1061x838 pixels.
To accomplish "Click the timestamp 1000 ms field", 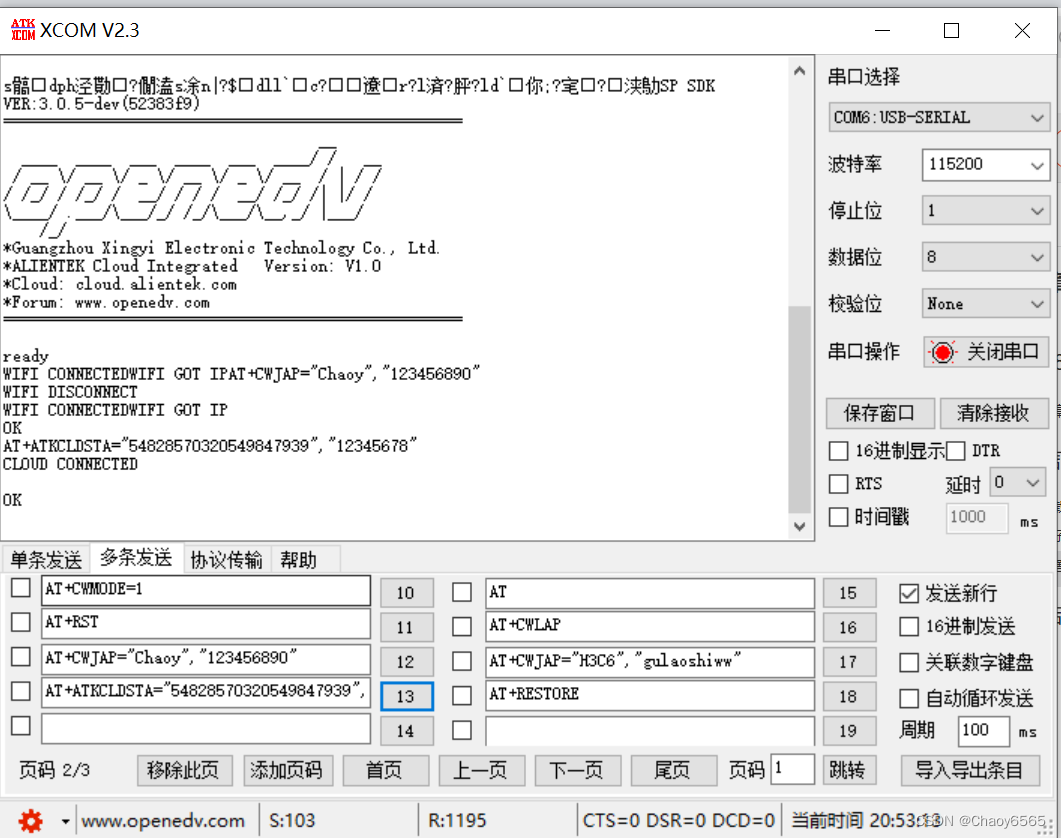I will click(977, 518).
